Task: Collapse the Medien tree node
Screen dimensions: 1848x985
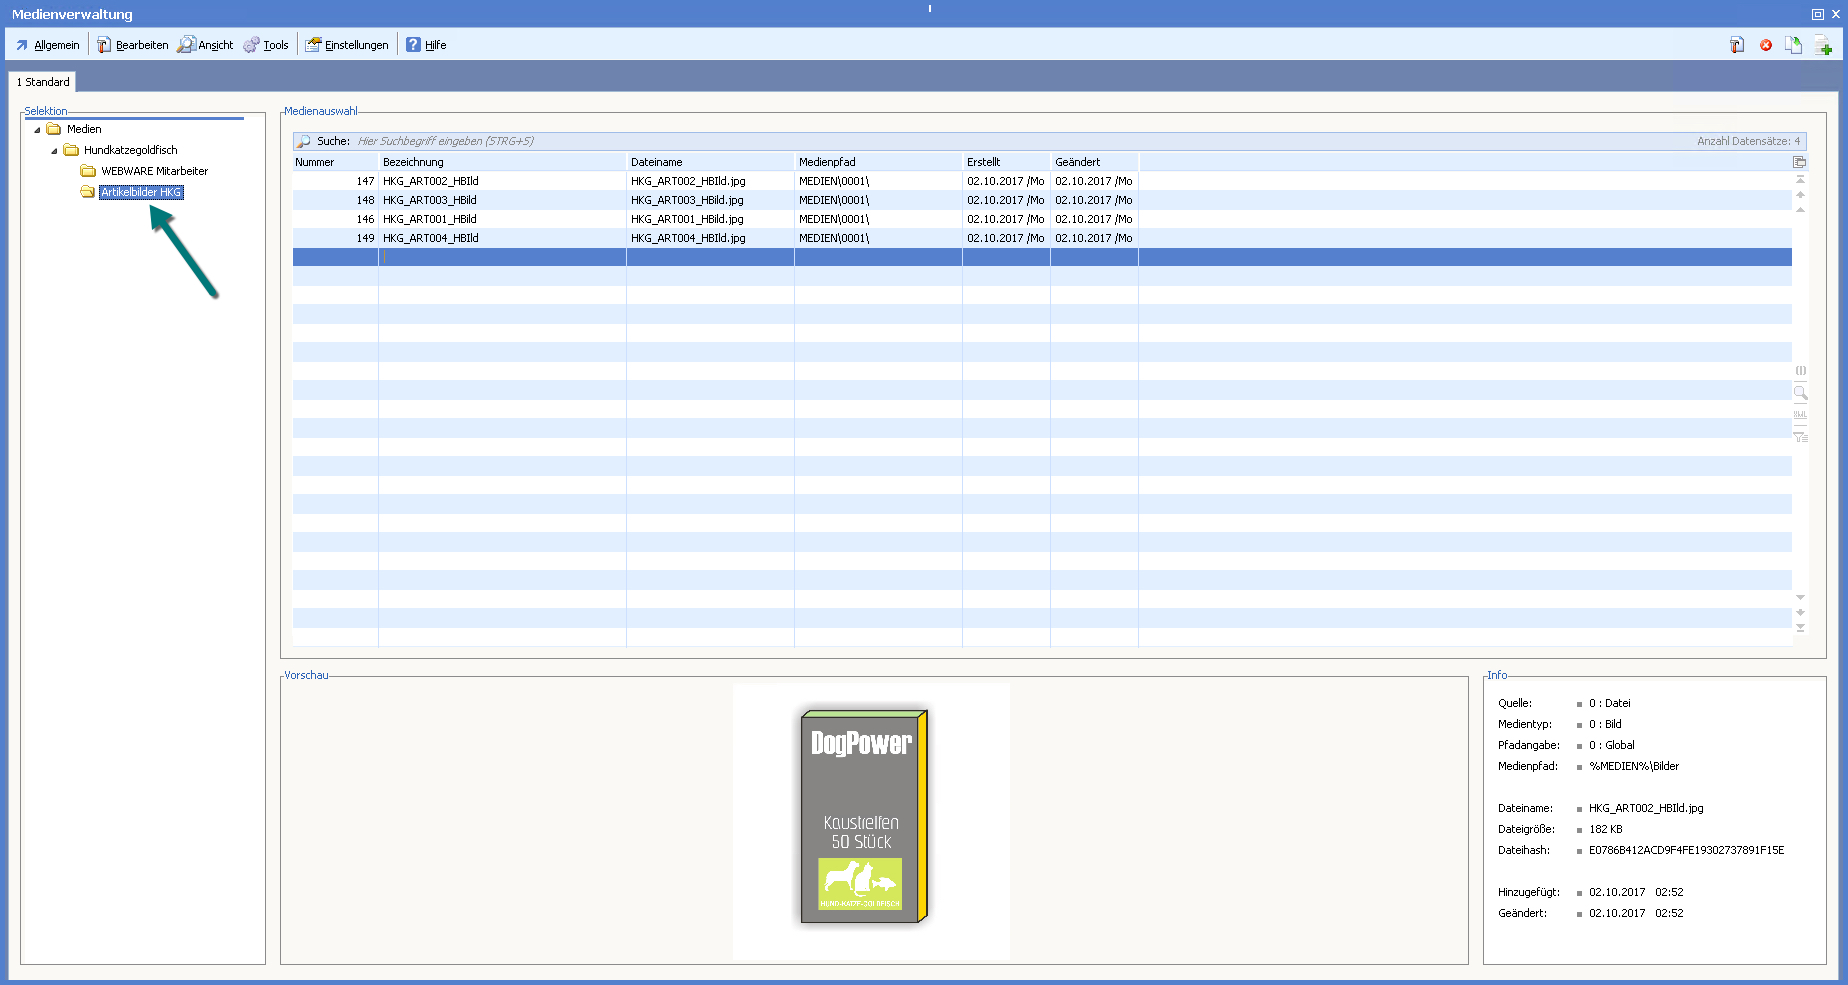Action: (38, 130)
